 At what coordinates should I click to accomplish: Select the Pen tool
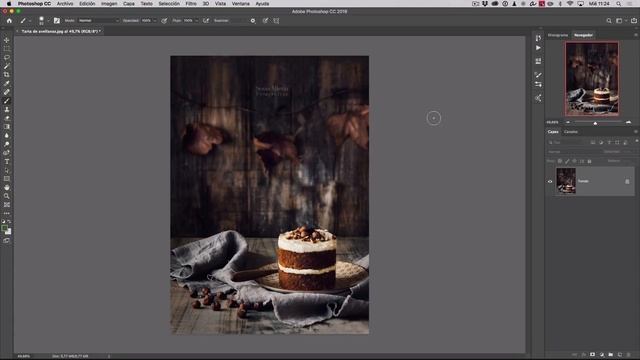(7, 153)
